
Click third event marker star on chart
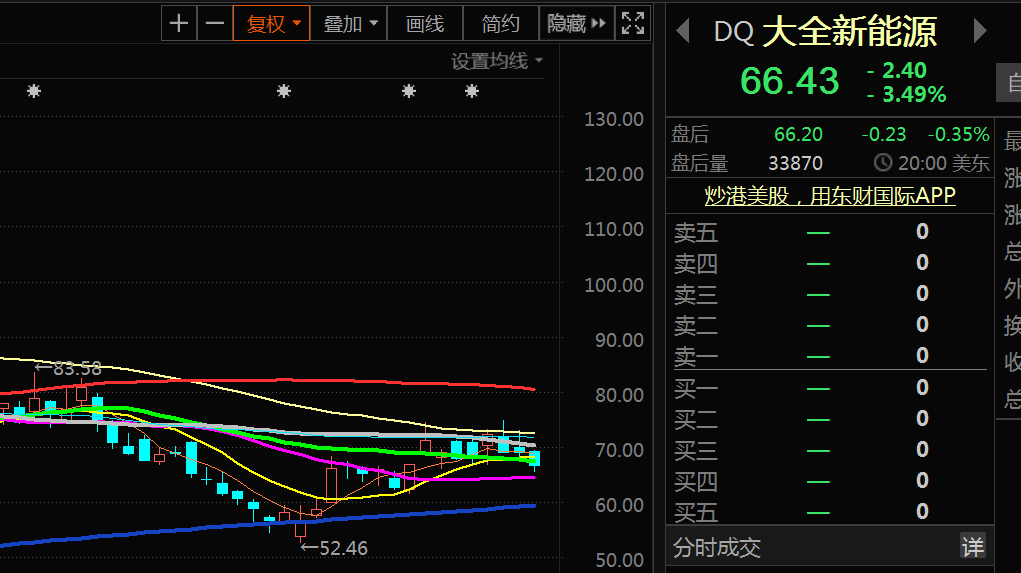[x=409, y=91]
